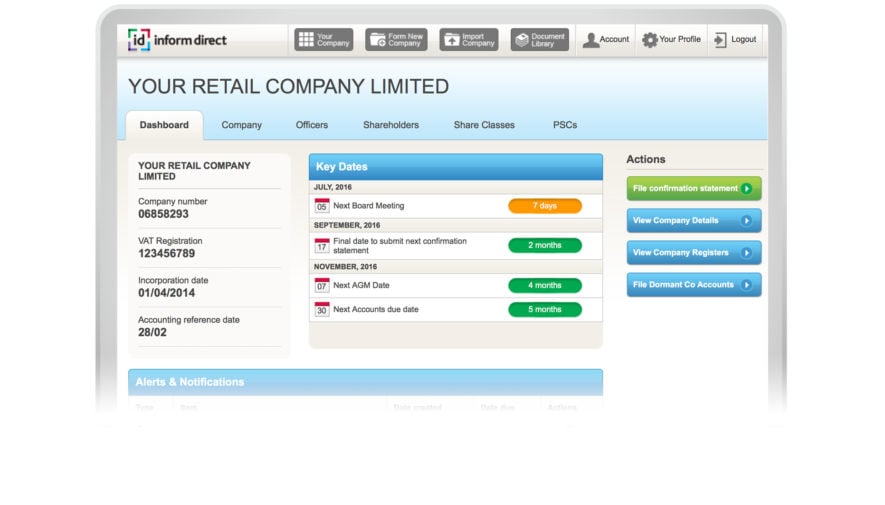This screenshot has height=505, width=885.
Task: Log out using the Logout icon
Action: (720, 40)
